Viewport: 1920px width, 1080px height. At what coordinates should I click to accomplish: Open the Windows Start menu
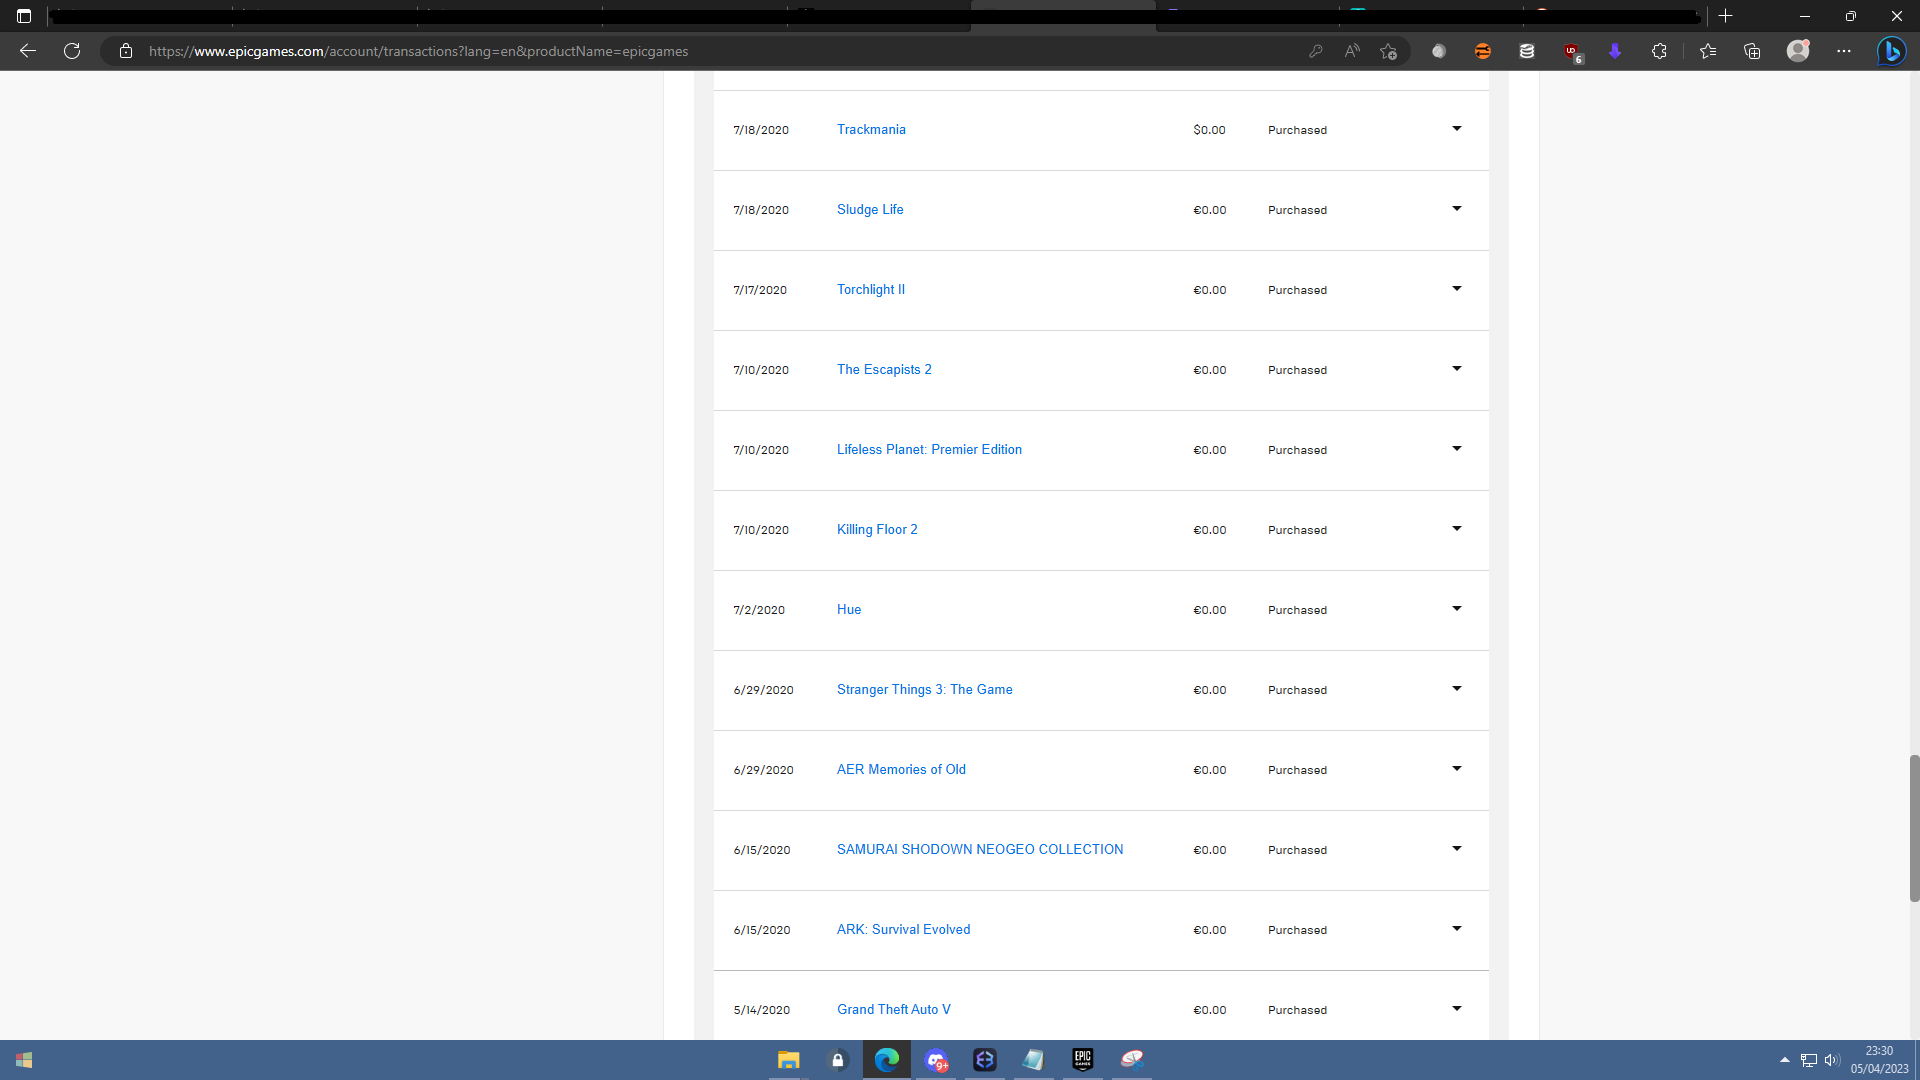tap(24, 1060)
